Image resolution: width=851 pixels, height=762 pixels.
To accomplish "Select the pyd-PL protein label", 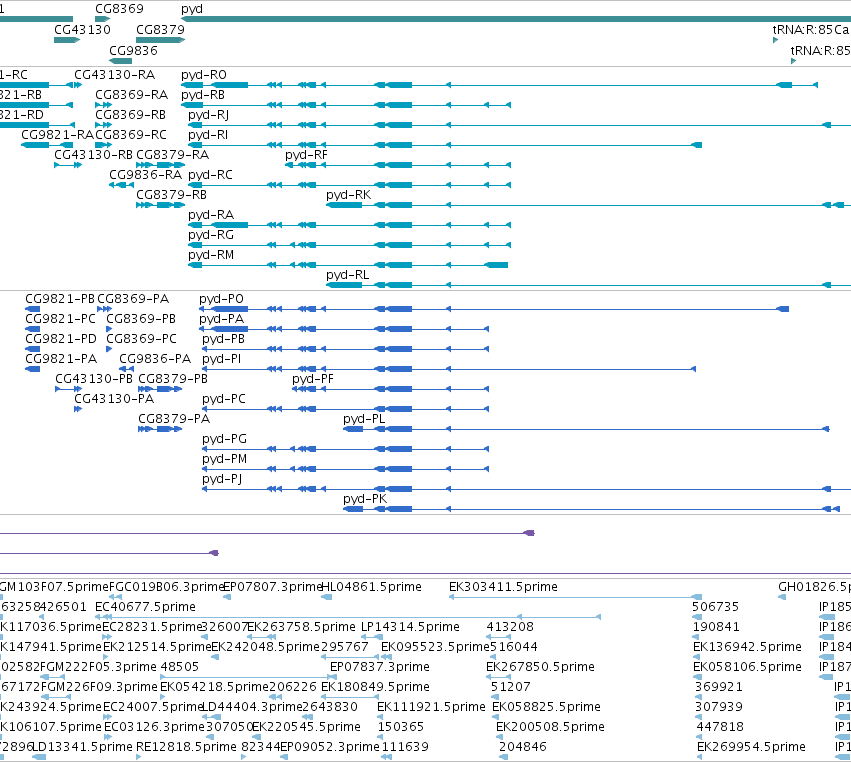I will (364, 420).
